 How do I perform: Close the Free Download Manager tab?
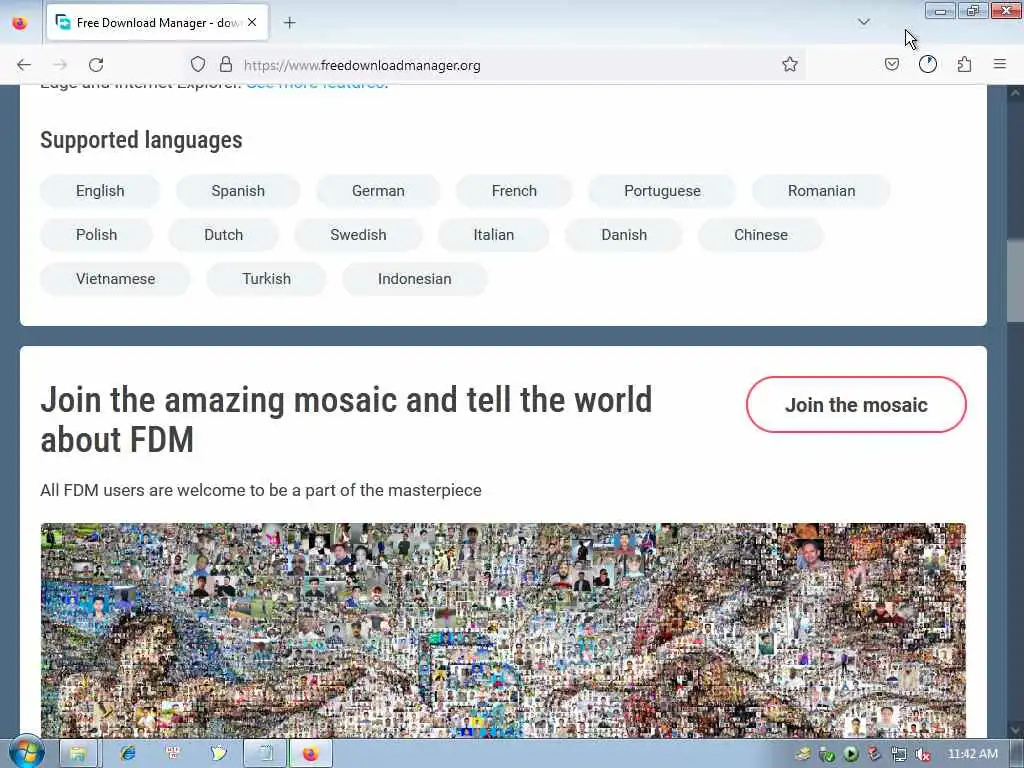pyautogui.click(x=252, y=22)
